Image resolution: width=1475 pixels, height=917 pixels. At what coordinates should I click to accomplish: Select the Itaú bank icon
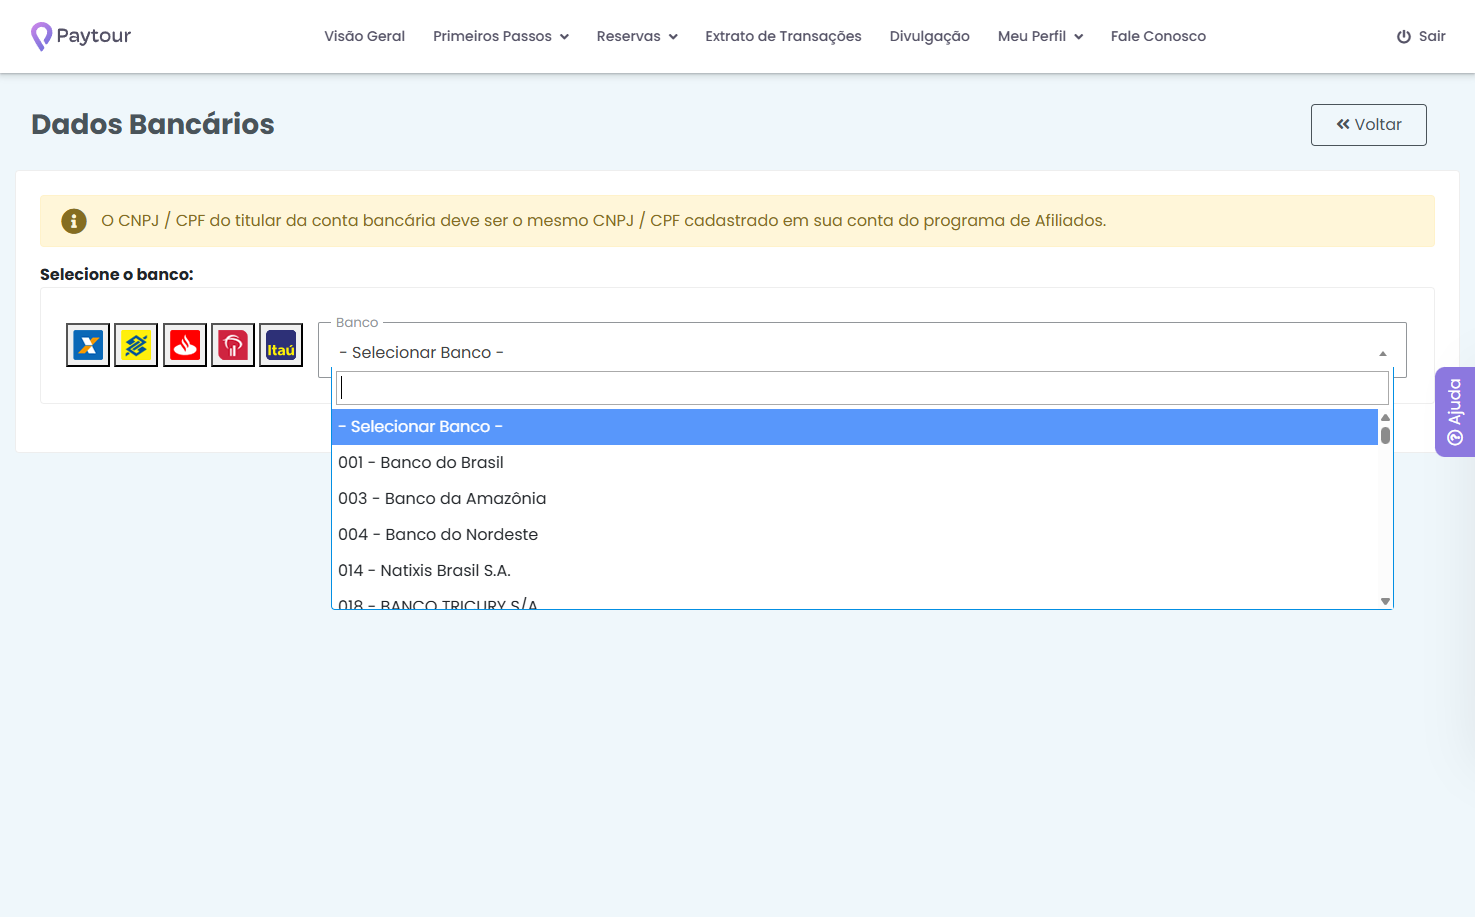point(281,346)
